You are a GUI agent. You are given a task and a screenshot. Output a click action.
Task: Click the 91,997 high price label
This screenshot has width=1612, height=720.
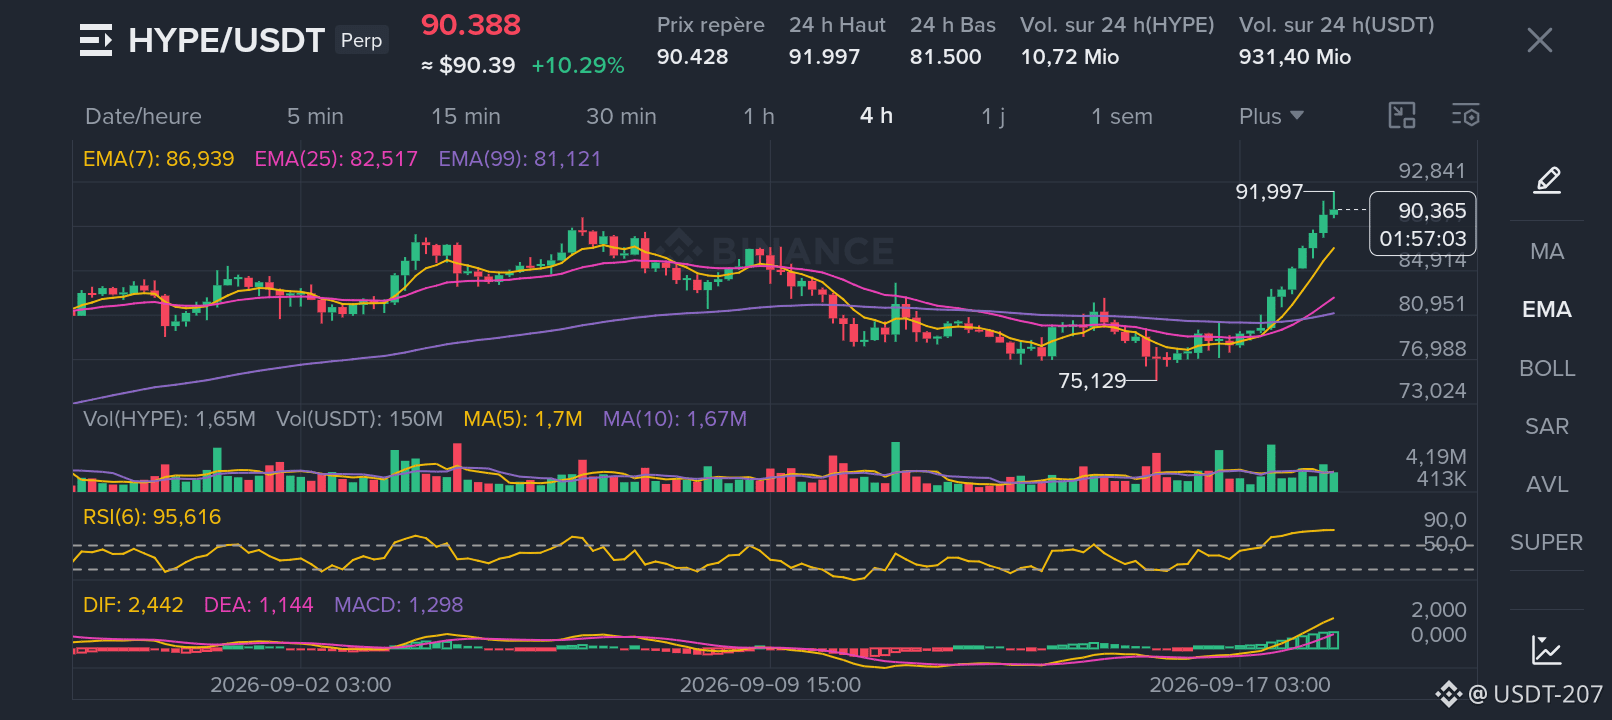1269,191
